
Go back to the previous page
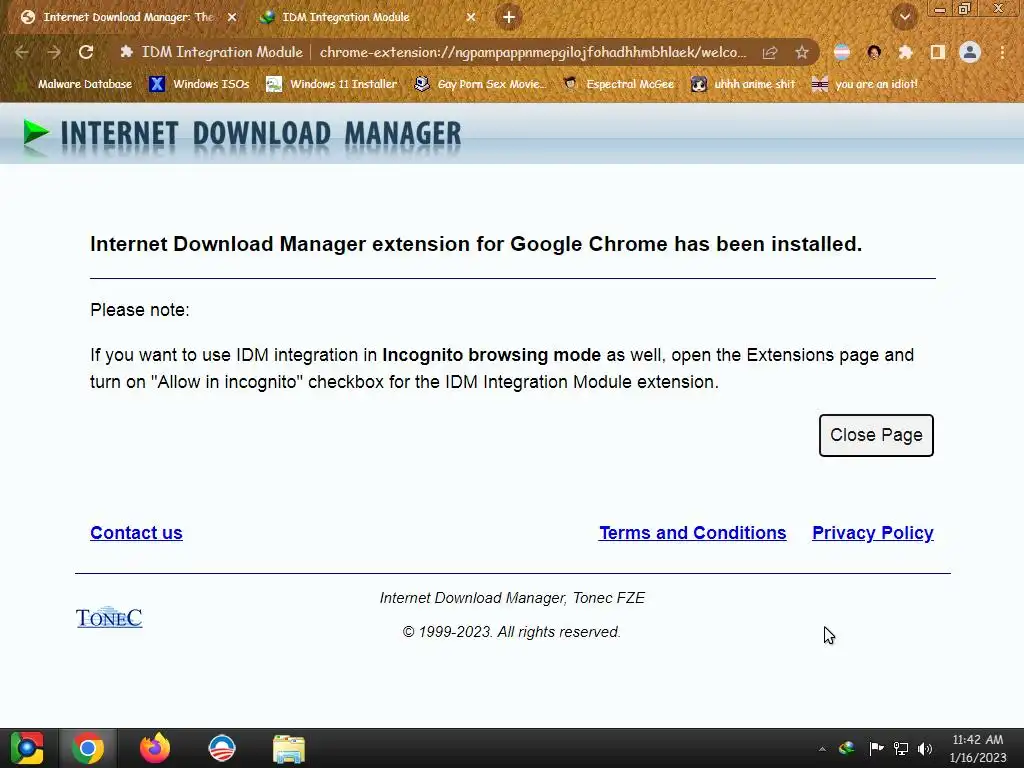pyautogui.click(x=22, y=52)
